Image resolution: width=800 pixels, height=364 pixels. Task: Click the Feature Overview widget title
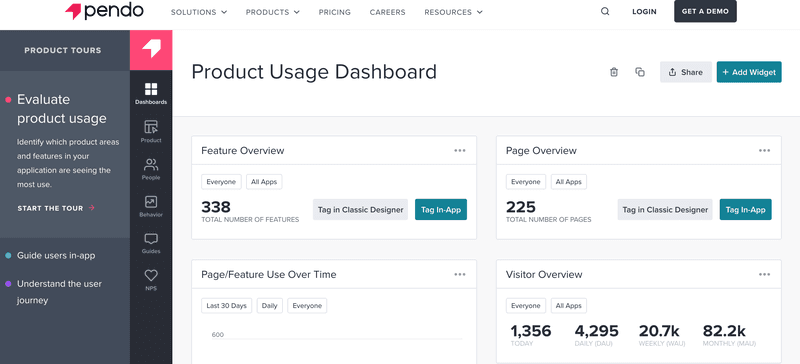pyautogui.click(x=242, y=151)
